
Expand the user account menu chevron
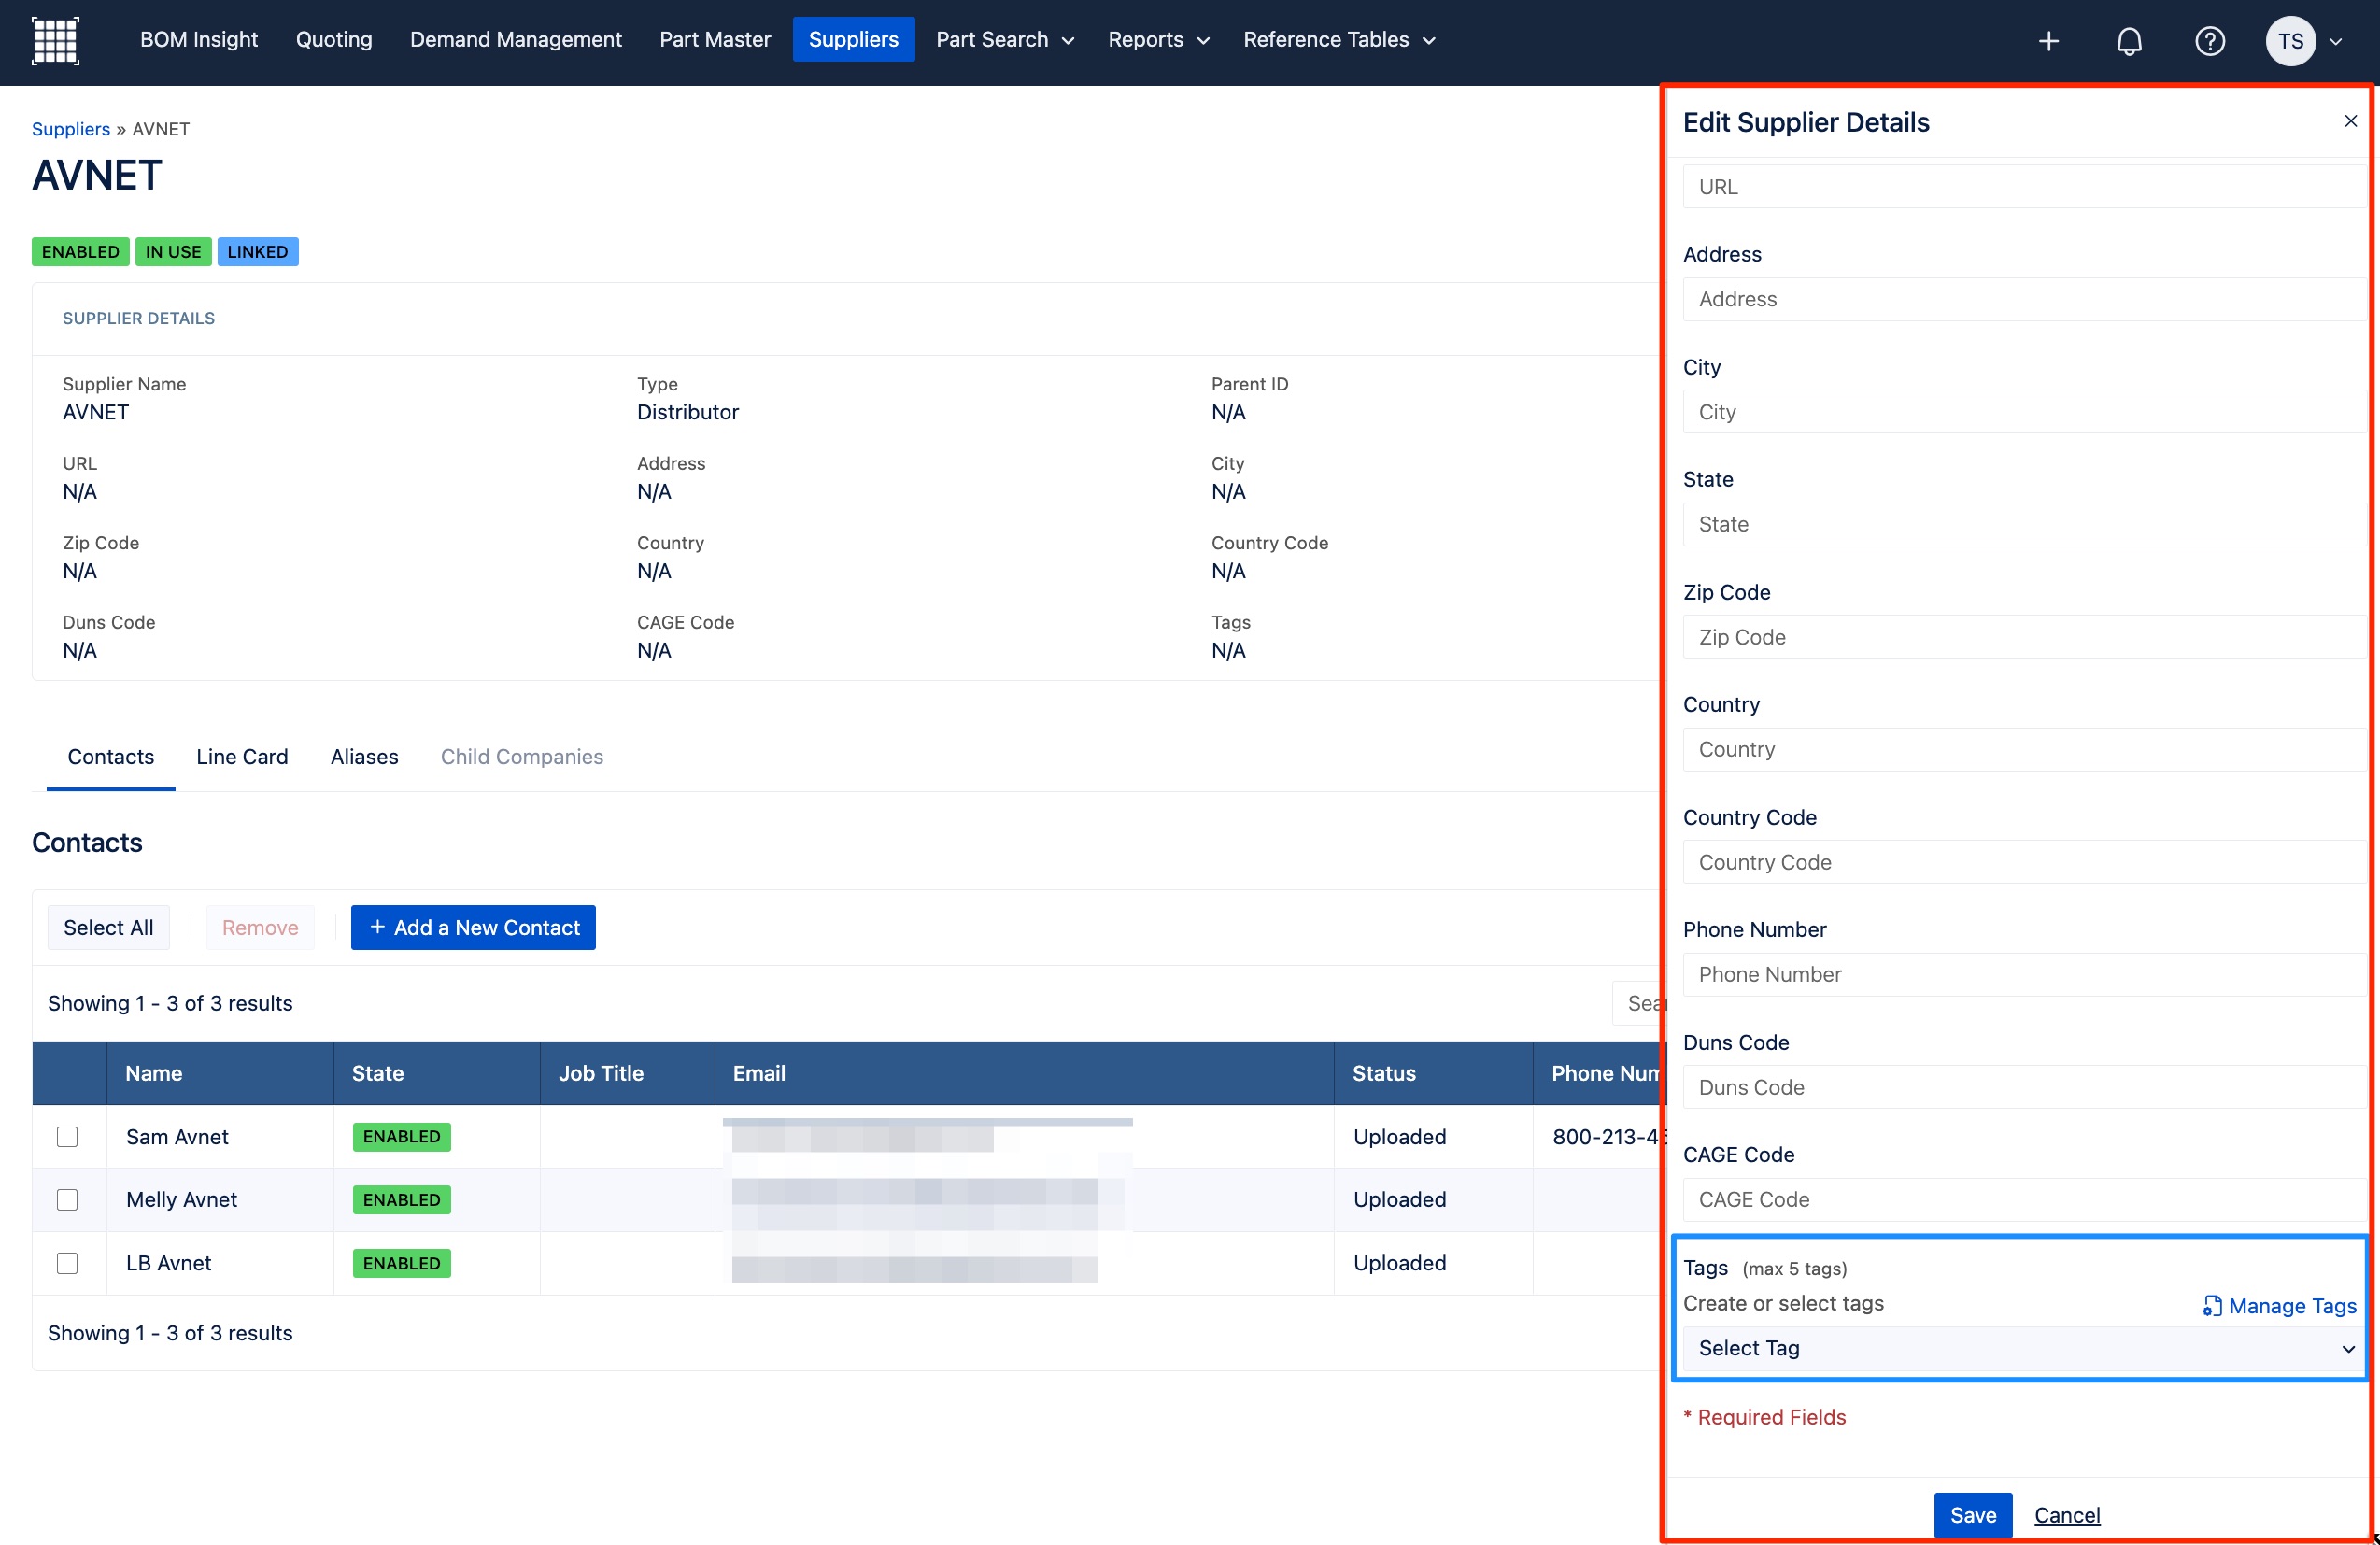[2336, 42]
